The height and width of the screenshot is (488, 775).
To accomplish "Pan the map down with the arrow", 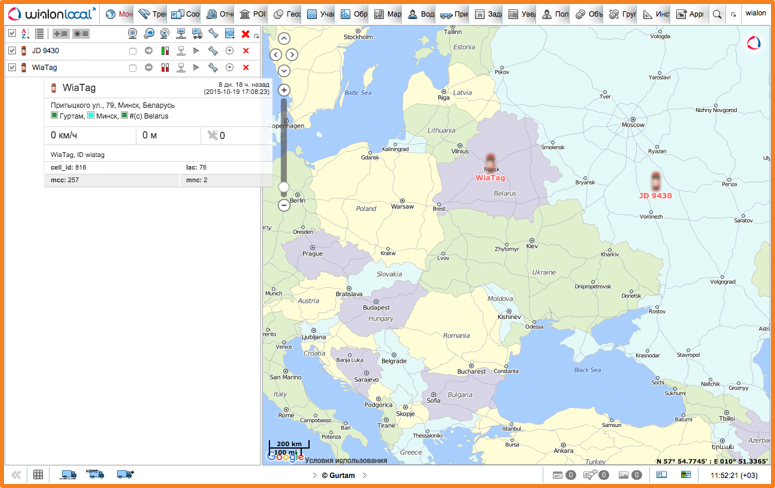I will [284, 71].
